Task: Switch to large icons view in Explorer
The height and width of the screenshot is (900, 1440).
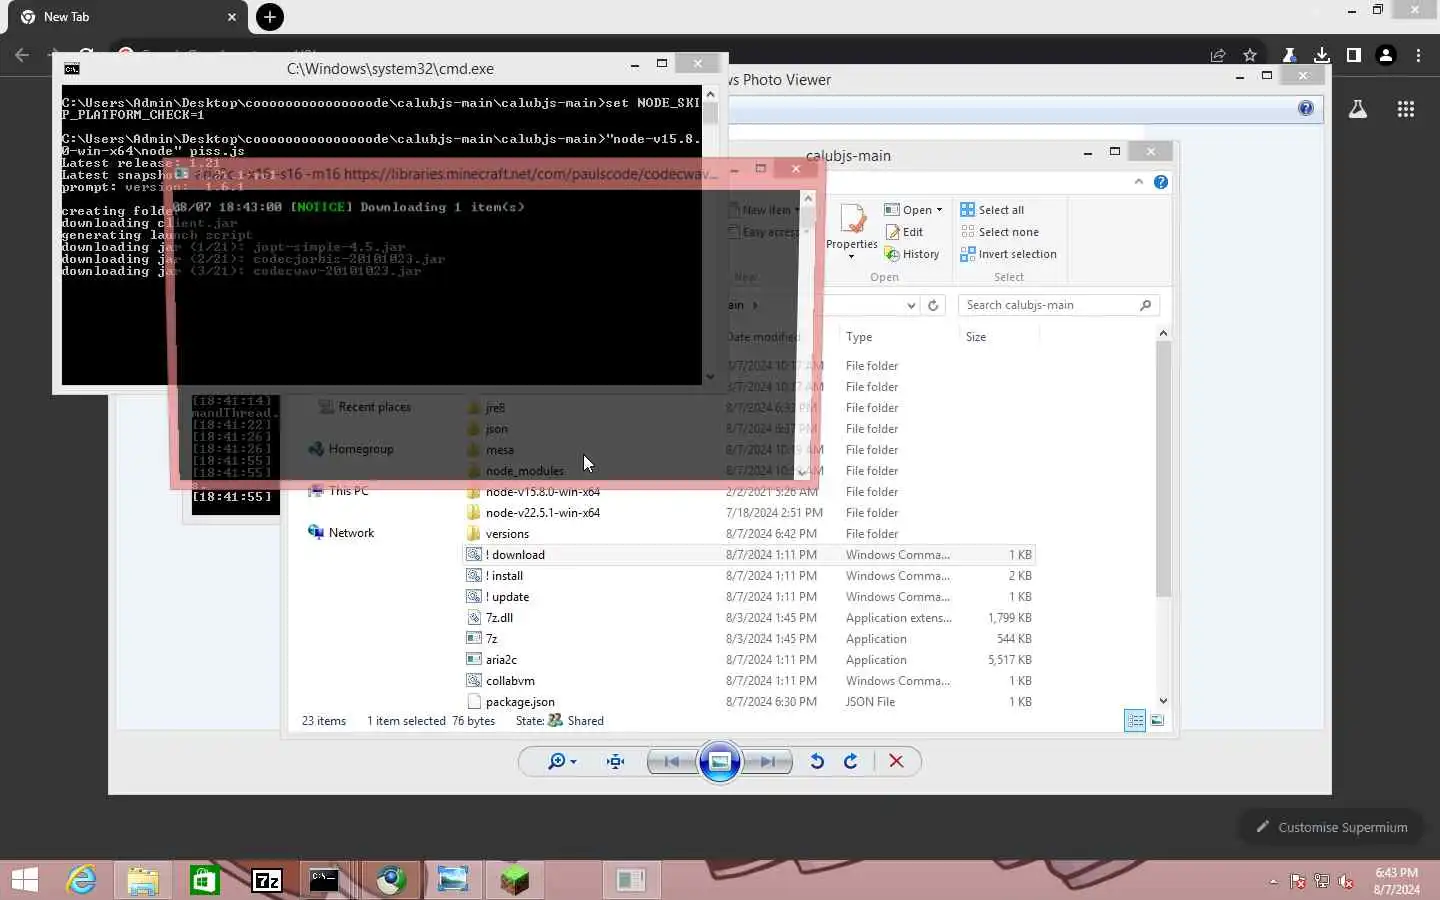Action: point(1157,720)
